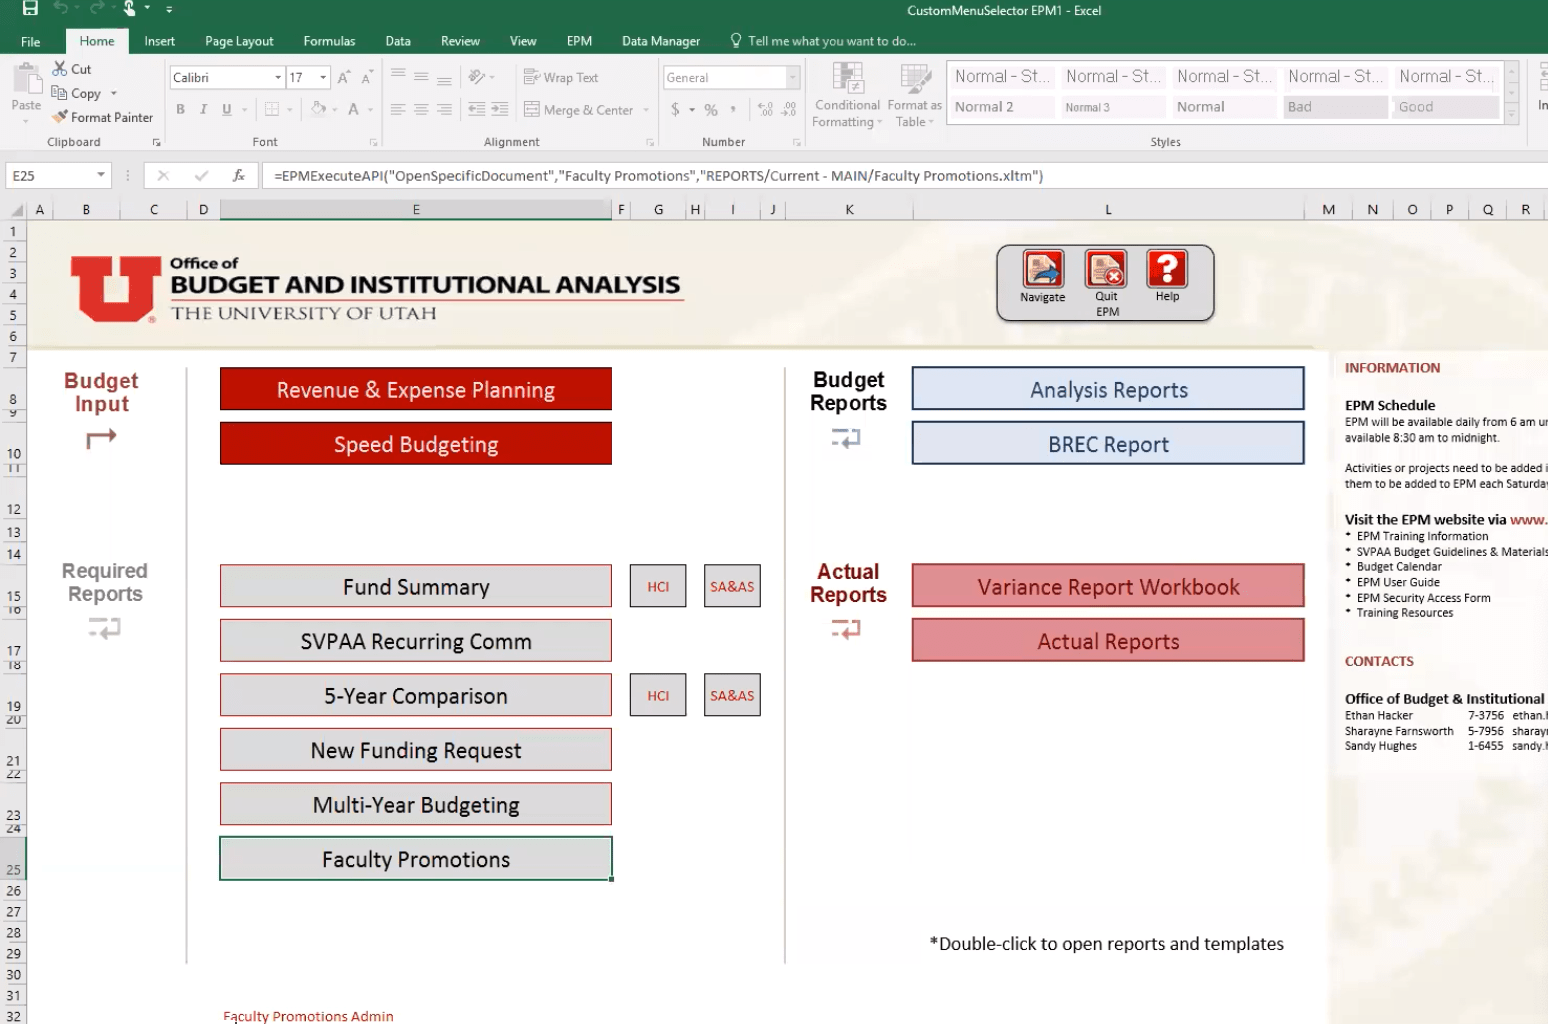
Task: Top align cell contents
Action: (398, 76)
